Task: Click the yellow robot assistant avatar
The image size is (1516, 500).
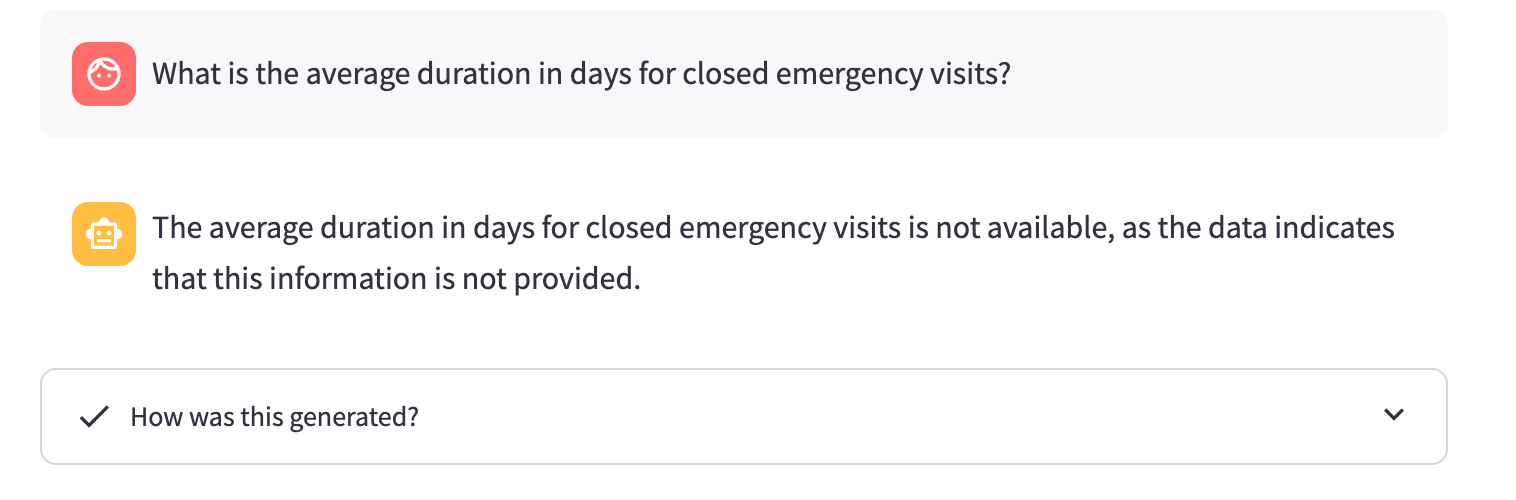Action: click(x=104, y=234)
